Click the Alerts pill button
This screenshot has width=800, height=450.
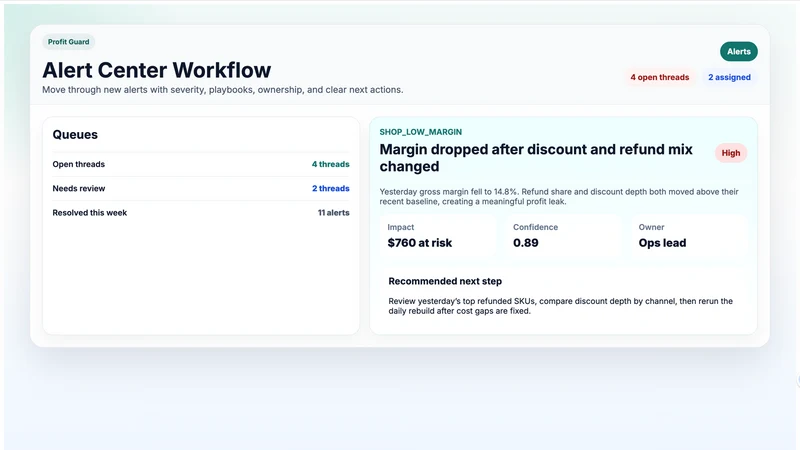pos(738,52)
